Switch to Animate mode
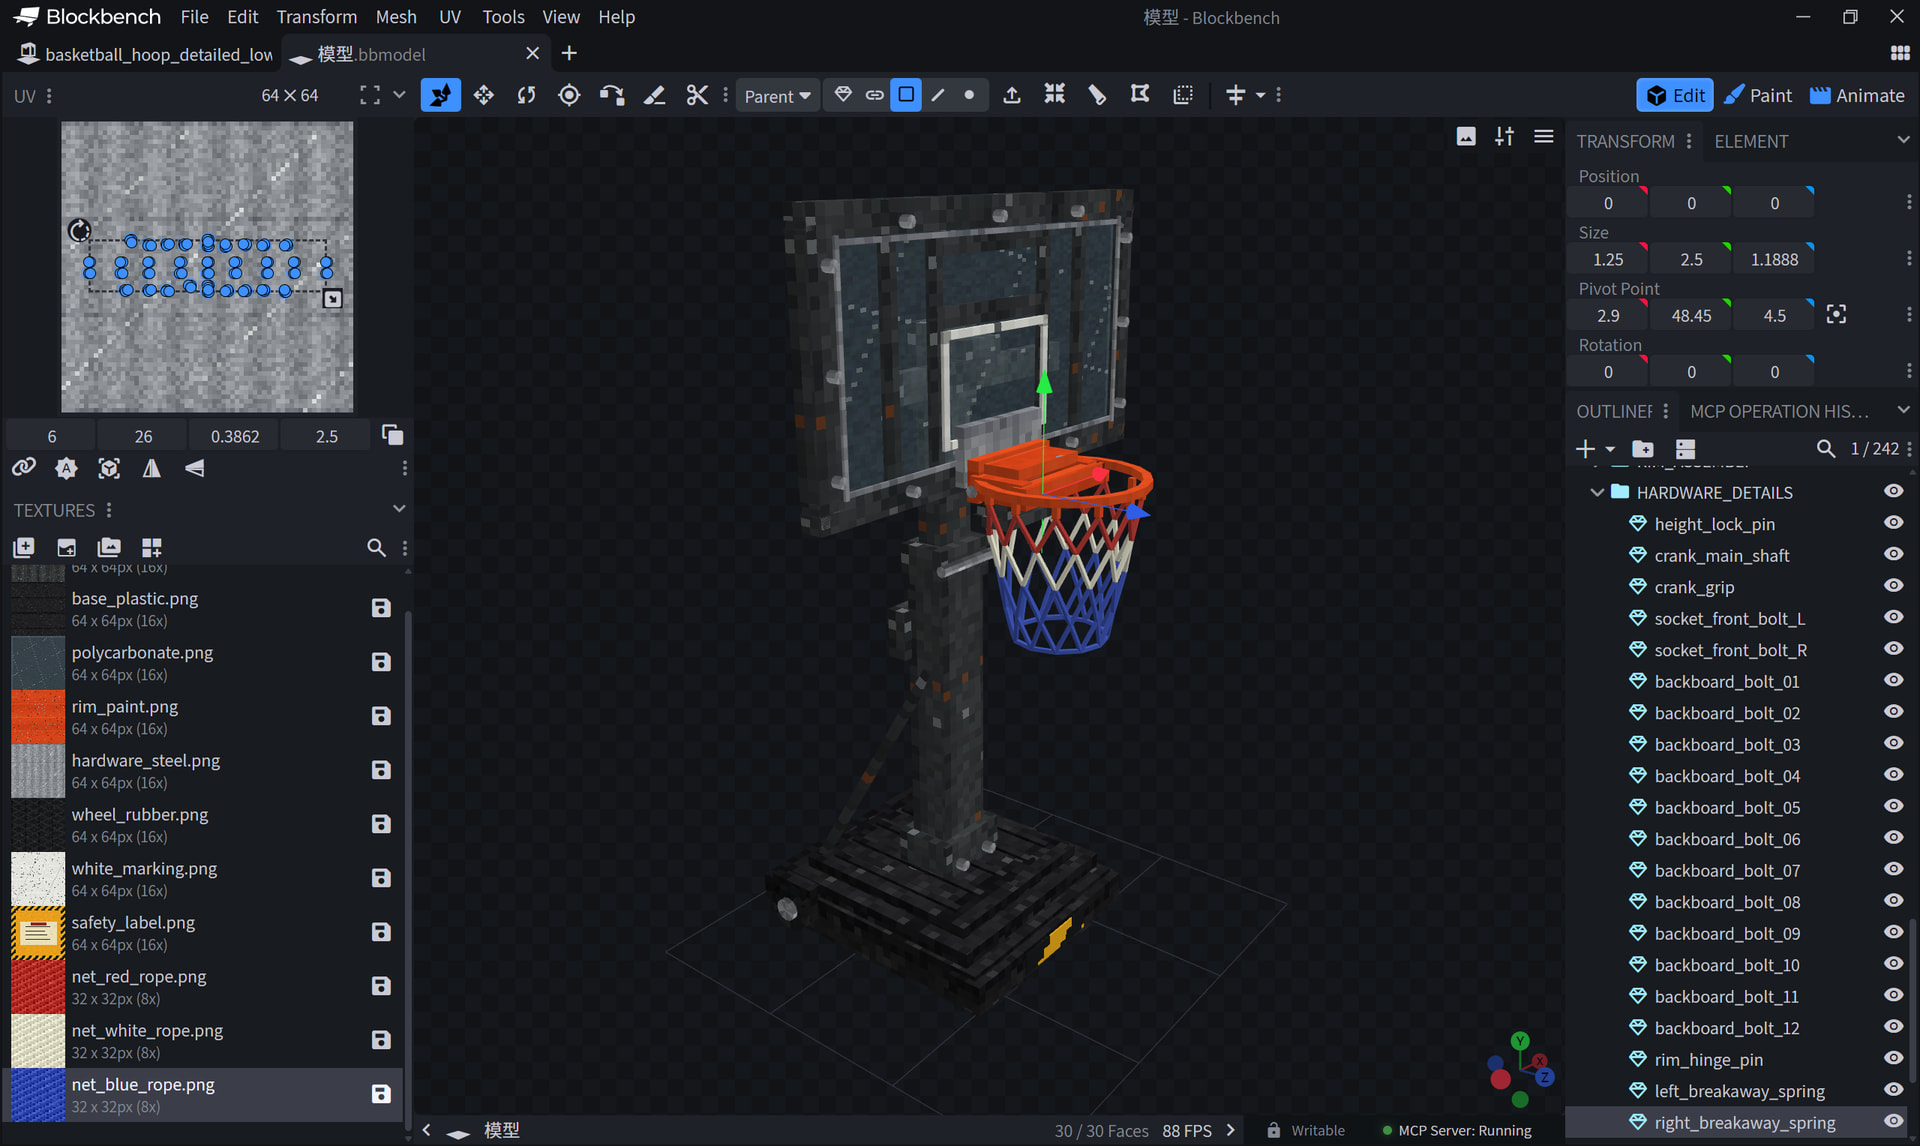1920x1146 pixels. [1857, 95]
